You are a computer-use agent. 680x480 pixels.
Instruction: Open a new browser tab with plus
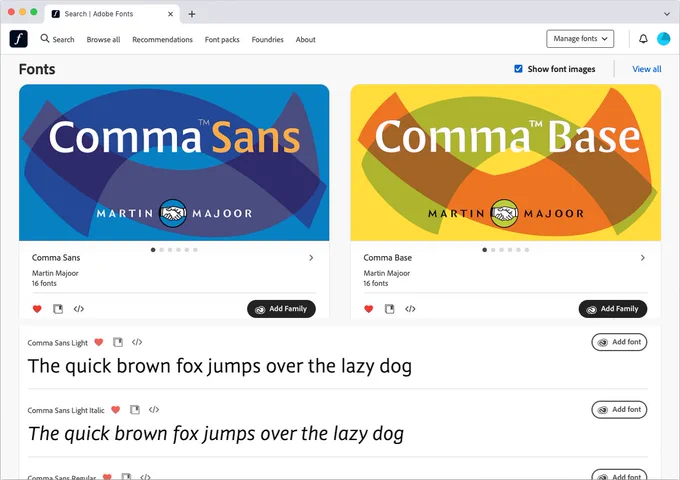[x=192, y=14]
